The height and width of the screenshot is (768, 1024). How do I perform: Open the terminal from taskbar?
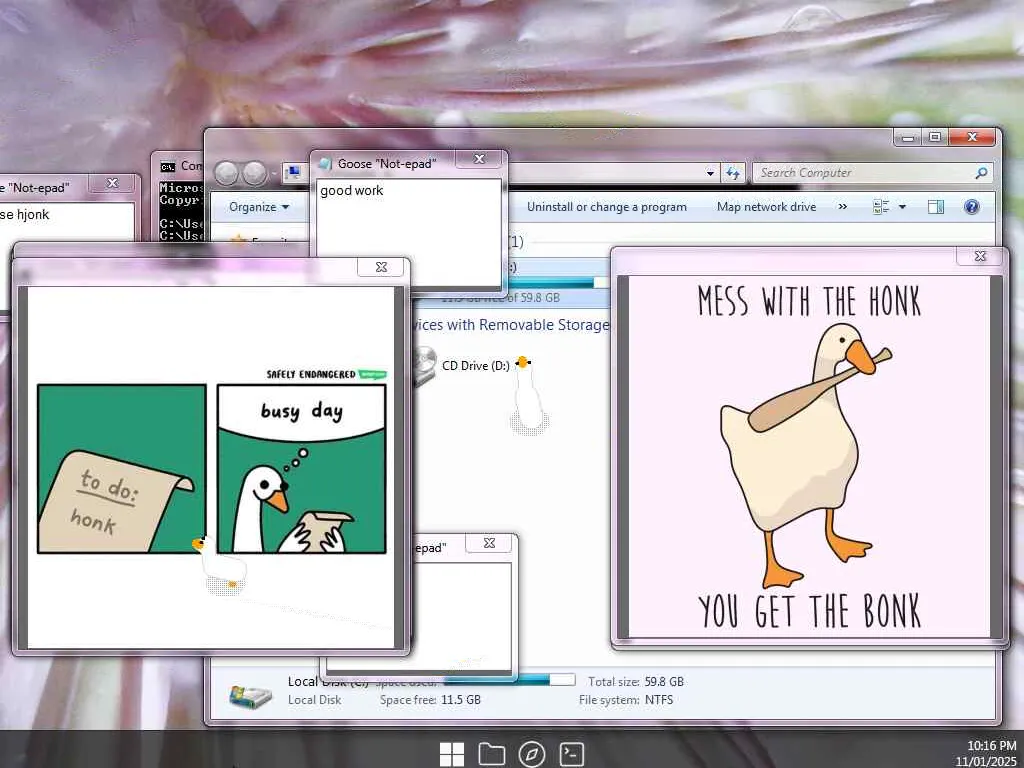point(571,754)
